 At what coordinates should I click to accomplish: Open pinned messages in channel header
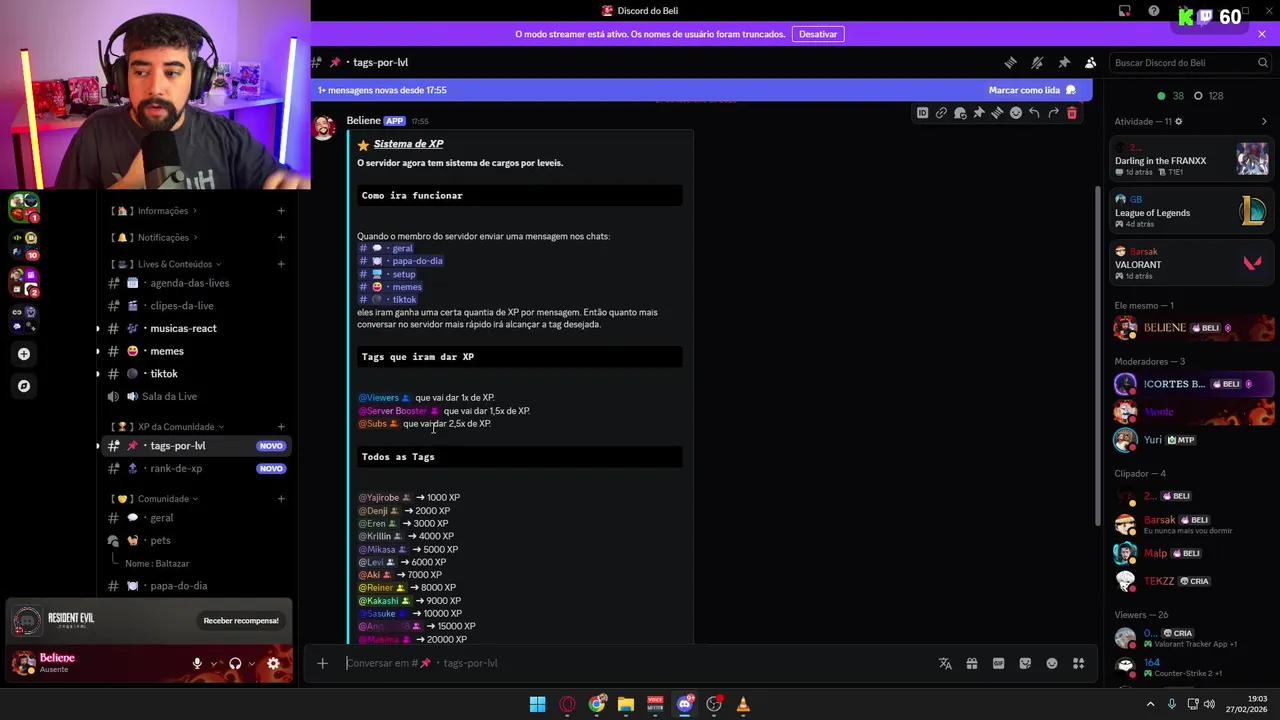pos(1064,62)
